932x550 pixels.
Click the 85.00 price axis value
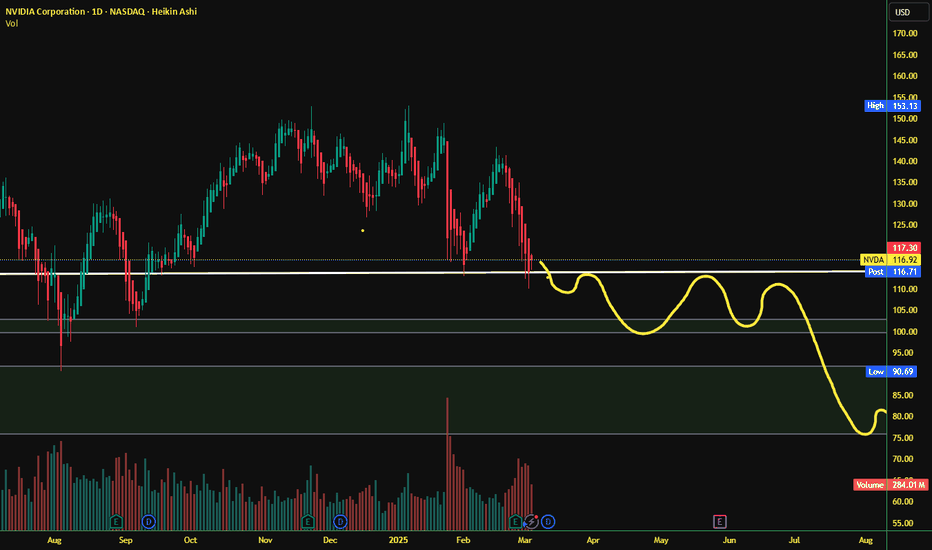(902, 395)
